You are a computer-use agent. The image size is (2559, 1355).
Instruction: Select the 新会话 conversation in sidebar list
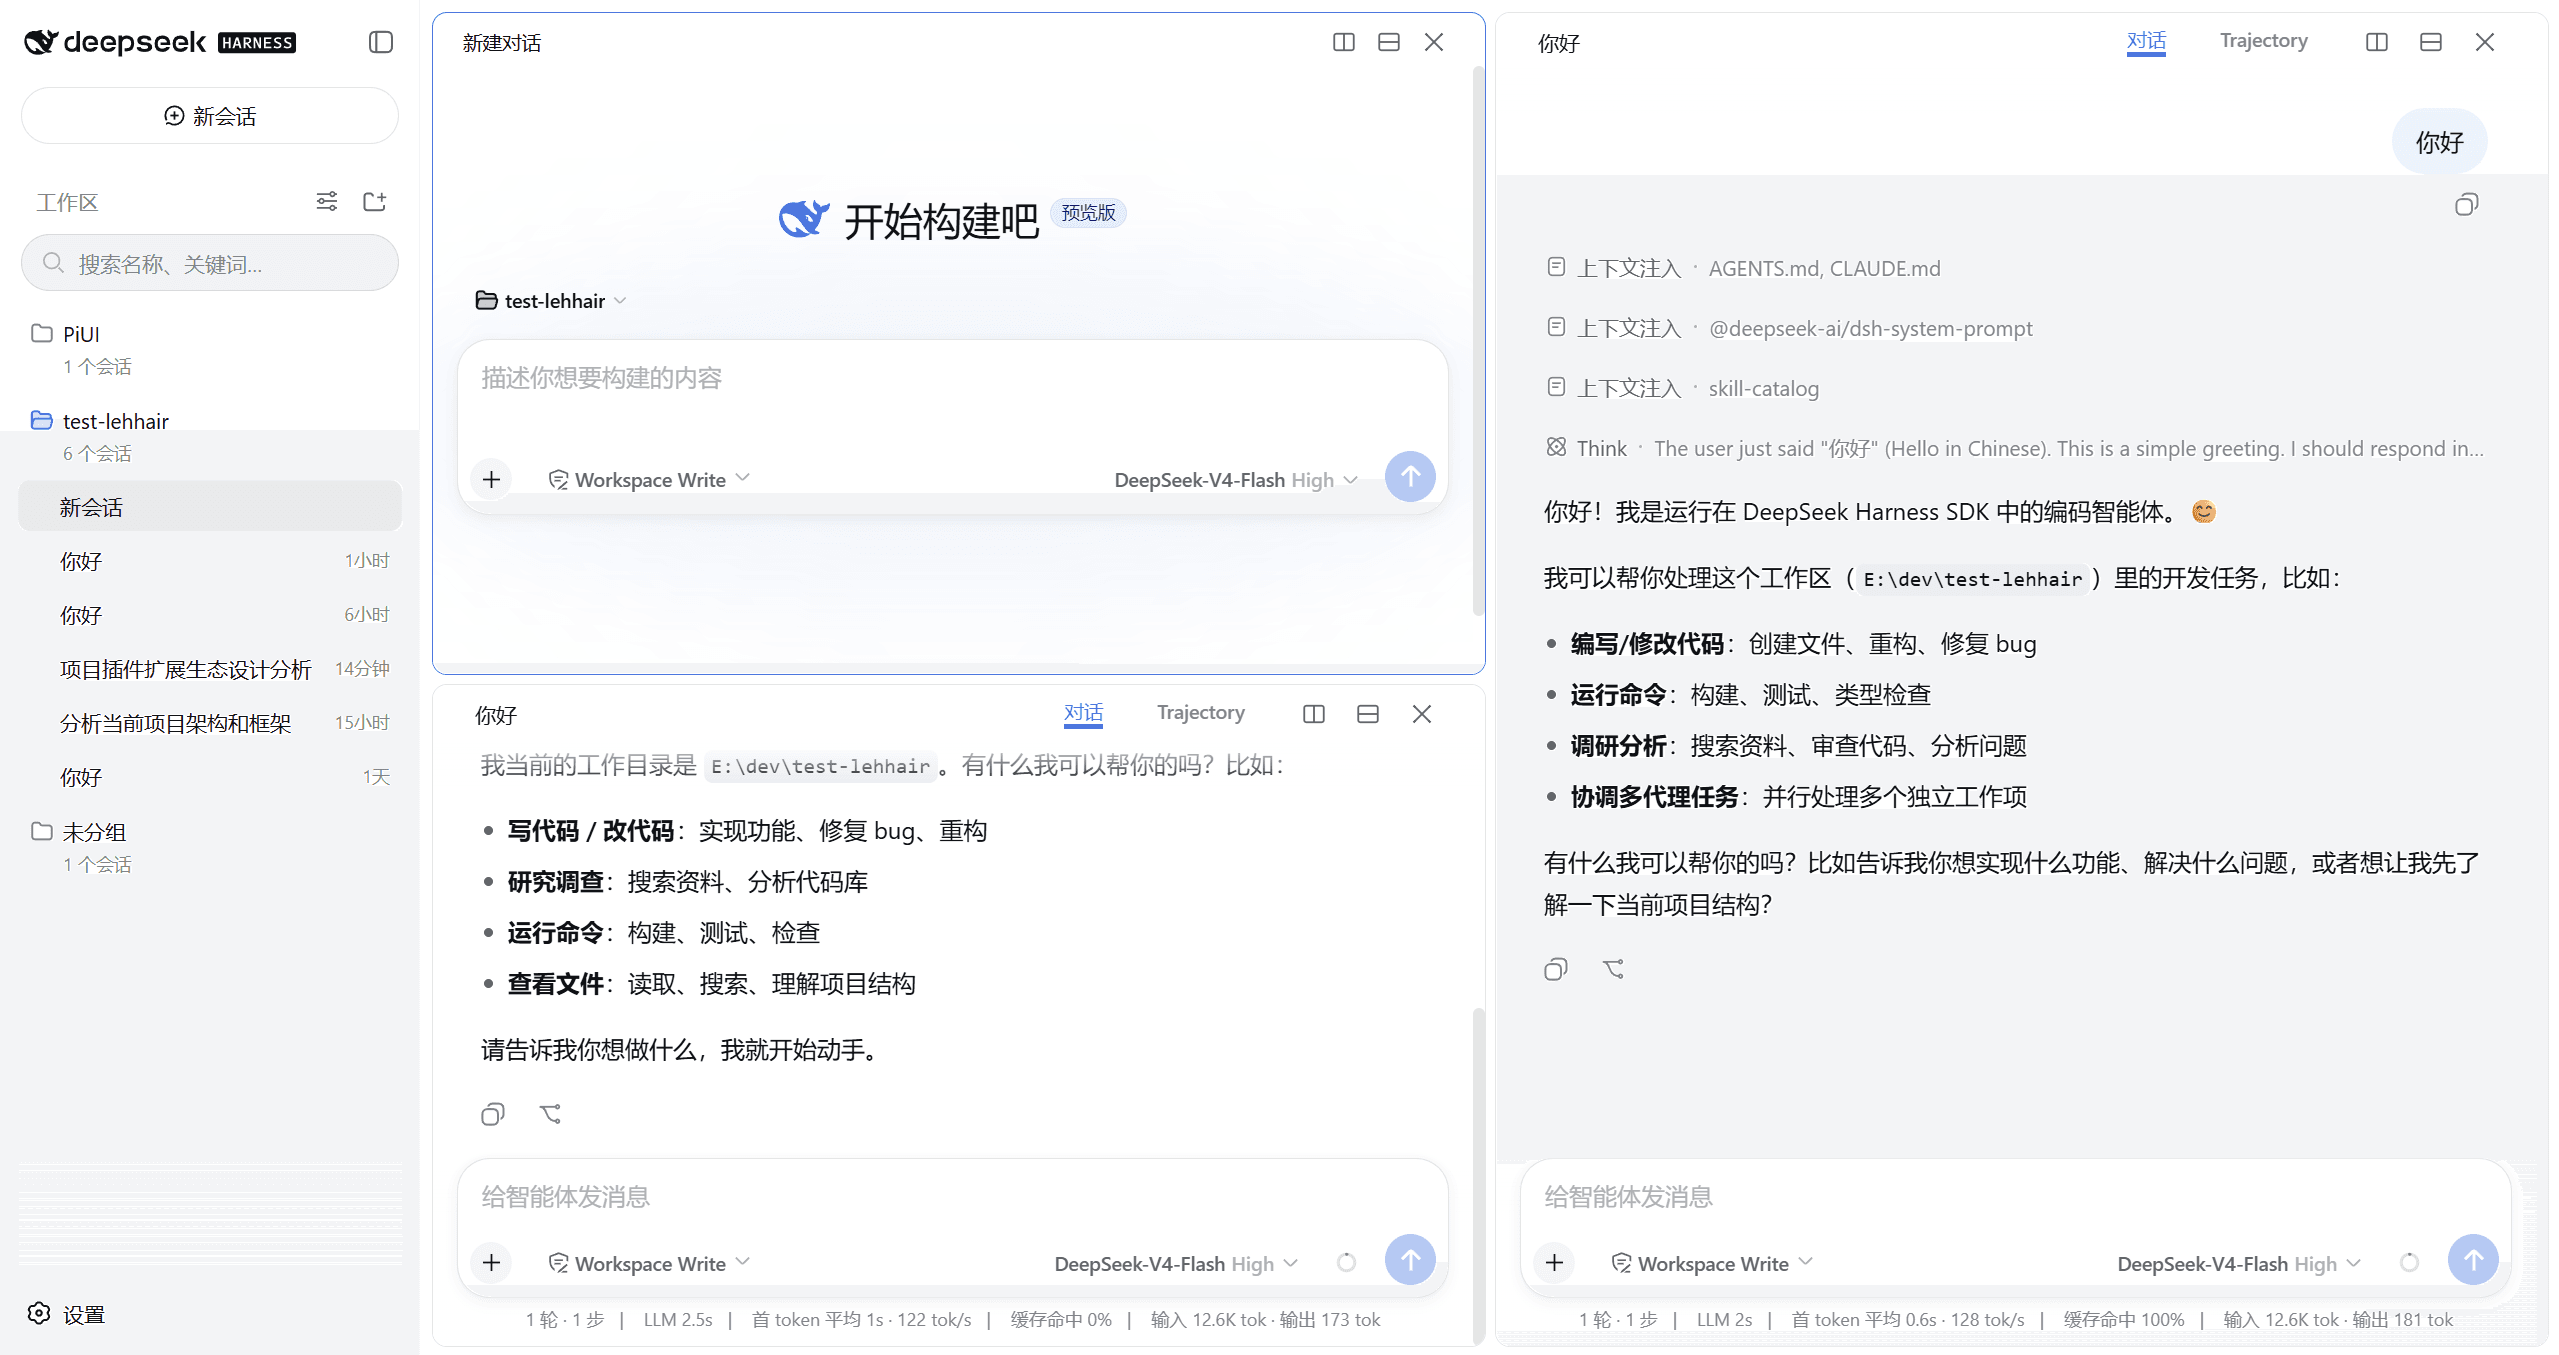210,507
